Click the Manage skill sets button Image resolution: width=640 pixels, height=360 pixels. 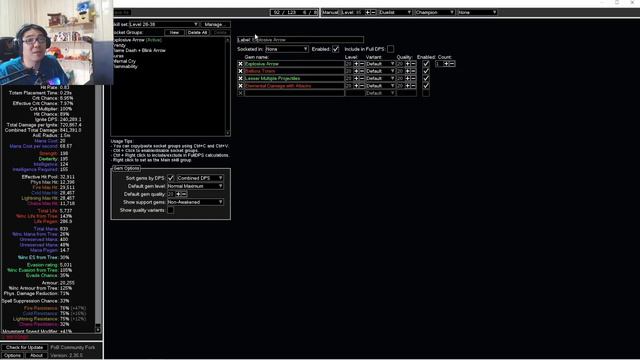pos(215,24)
